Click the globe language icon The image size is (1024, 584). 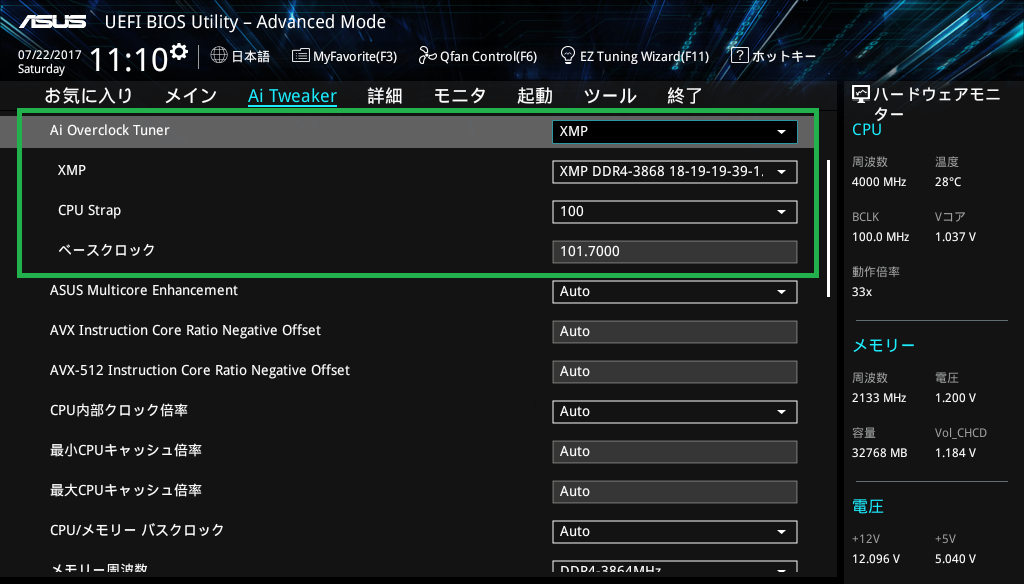click(219, 56)
